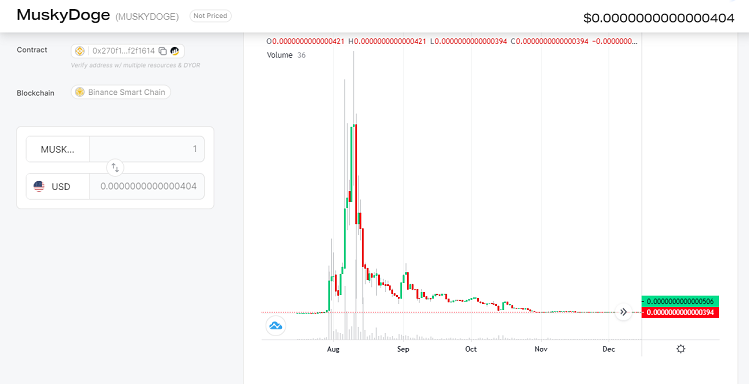The image size is (749, 384).
Task: Click the Nov label on the time axis
Action: coord(541,350)
